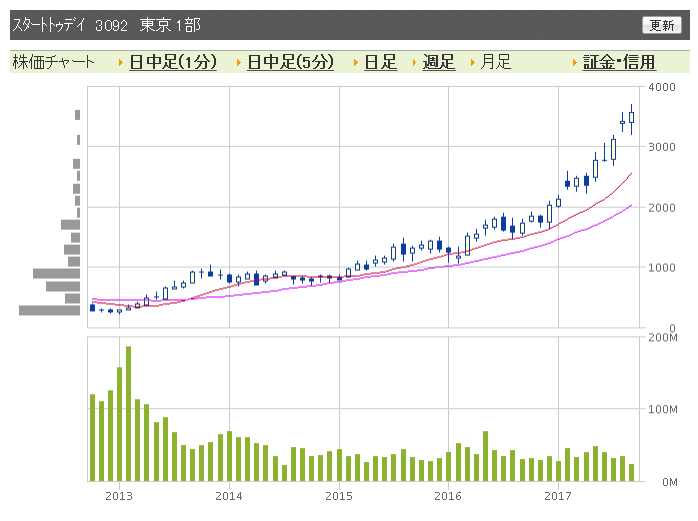The image size is (698, 521).
Task: Click the 200M volume axis label
Action: tap(663, 338)
